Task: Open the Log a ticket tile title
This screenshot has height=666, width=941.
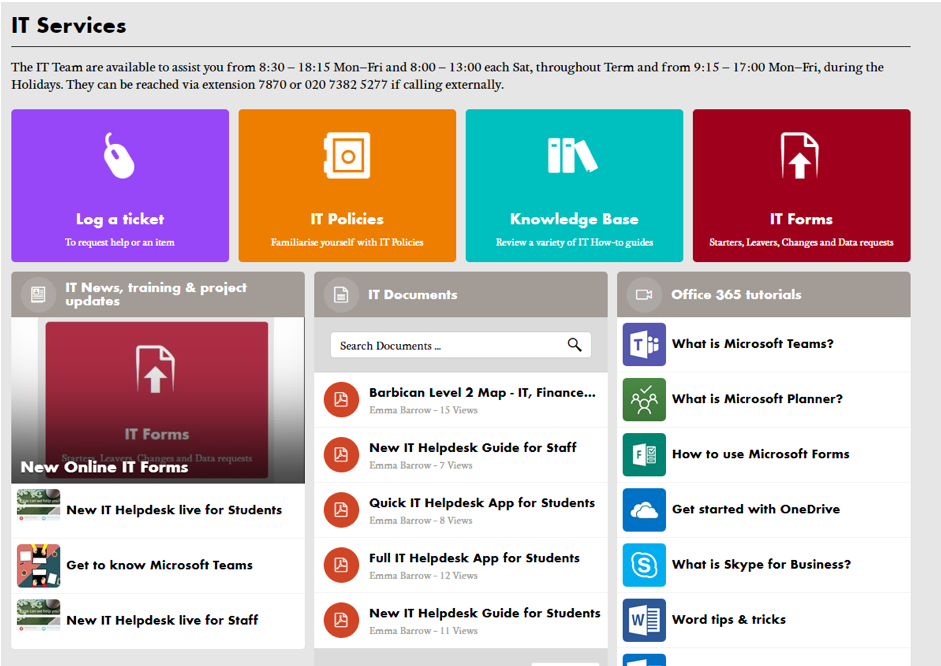Action: coord(120,219)
